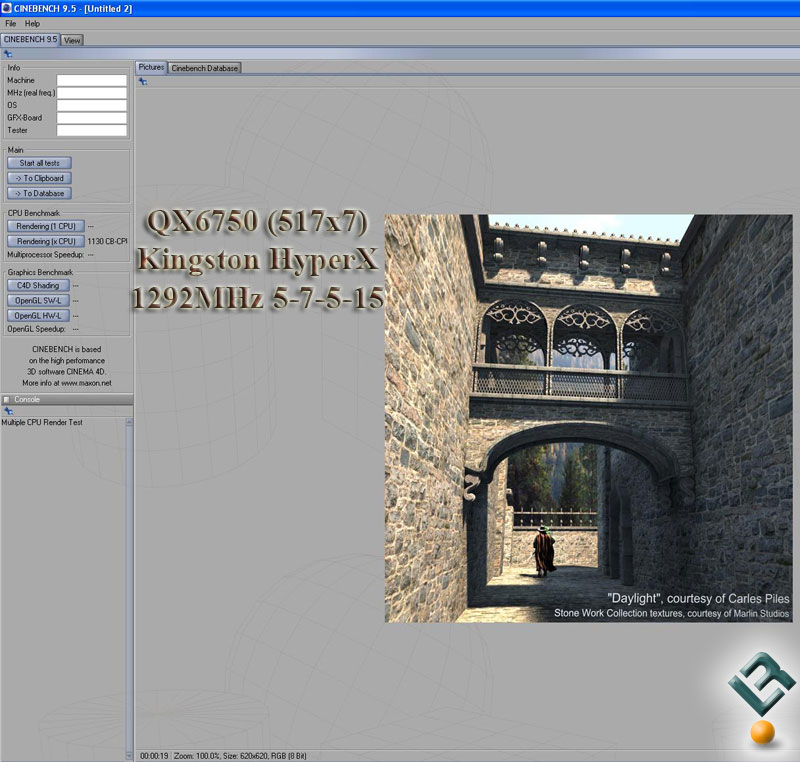Click the 'Zoom: 100.0%' status bar text
The image size is (800, 762).
coord(197,756)
